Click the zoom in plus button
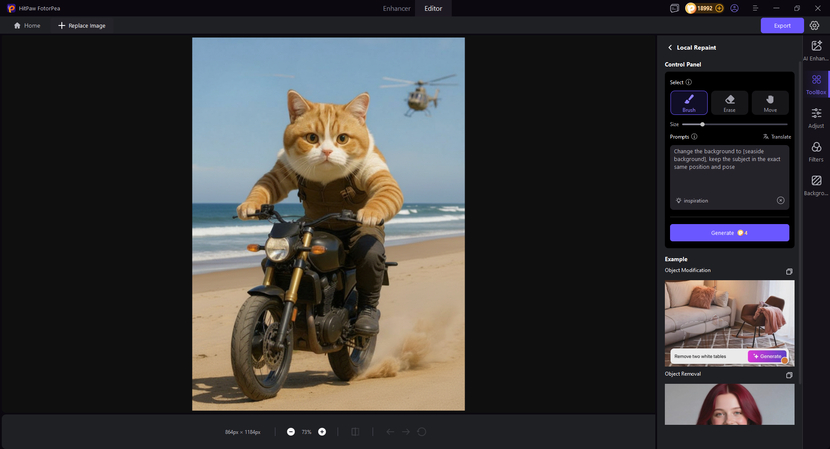 coord(322,432)
